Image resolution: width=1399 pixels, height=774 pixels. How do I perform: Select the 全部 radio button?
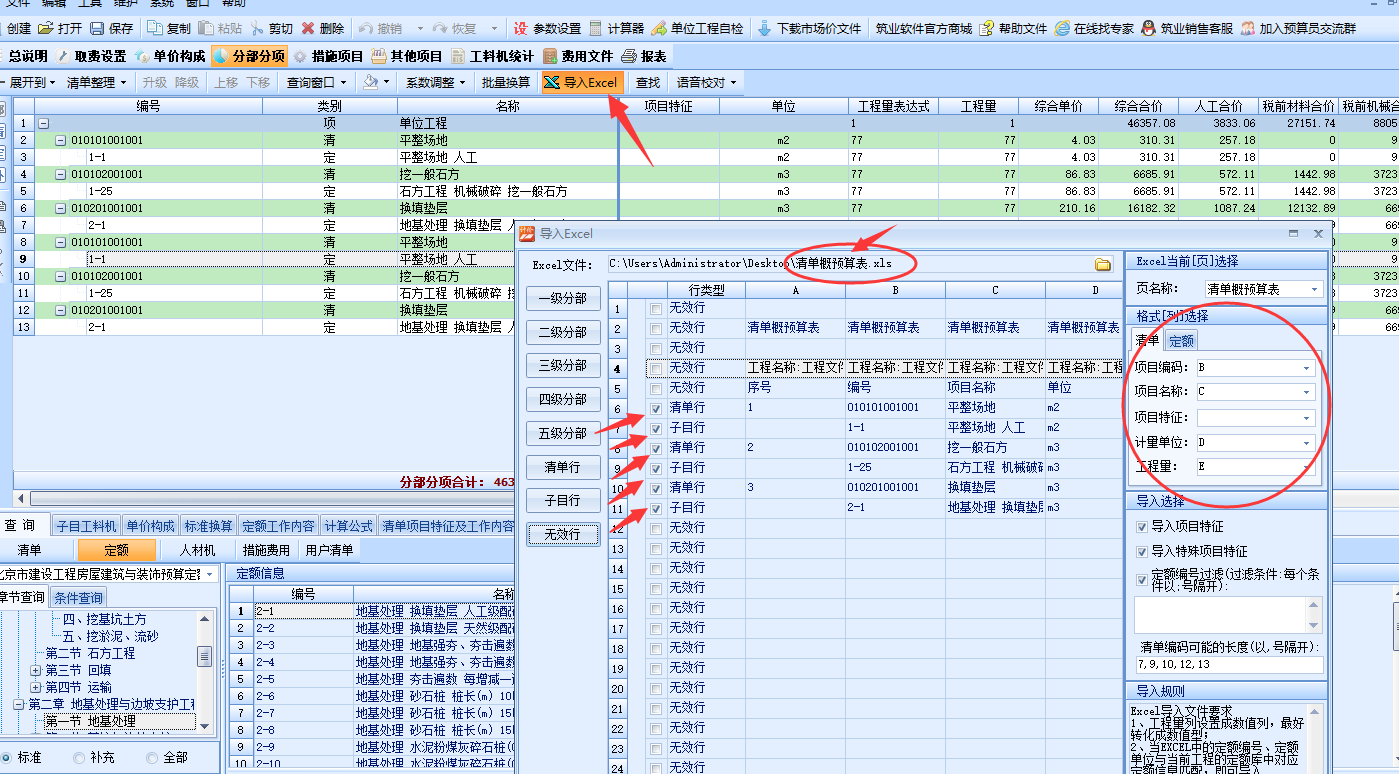point(152,758)
